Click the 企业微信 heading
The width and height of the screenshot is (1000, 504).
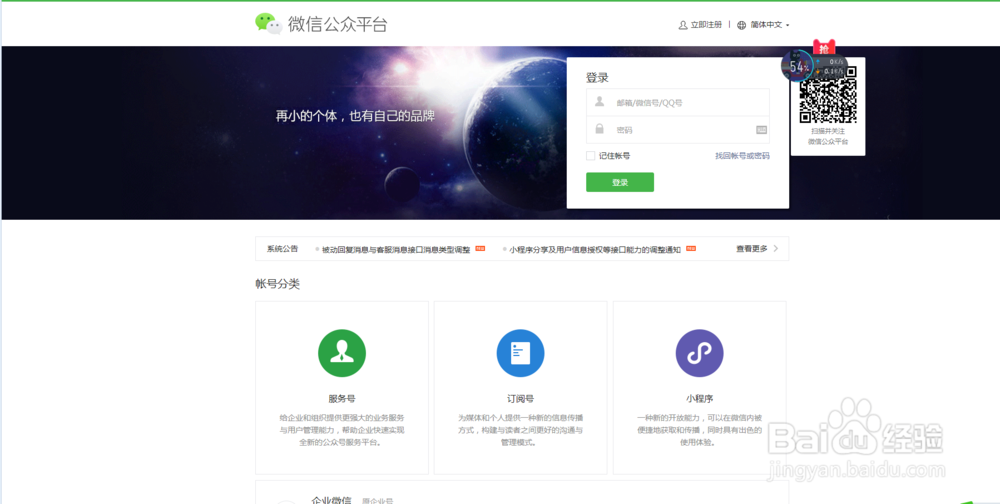click(332, 500)
